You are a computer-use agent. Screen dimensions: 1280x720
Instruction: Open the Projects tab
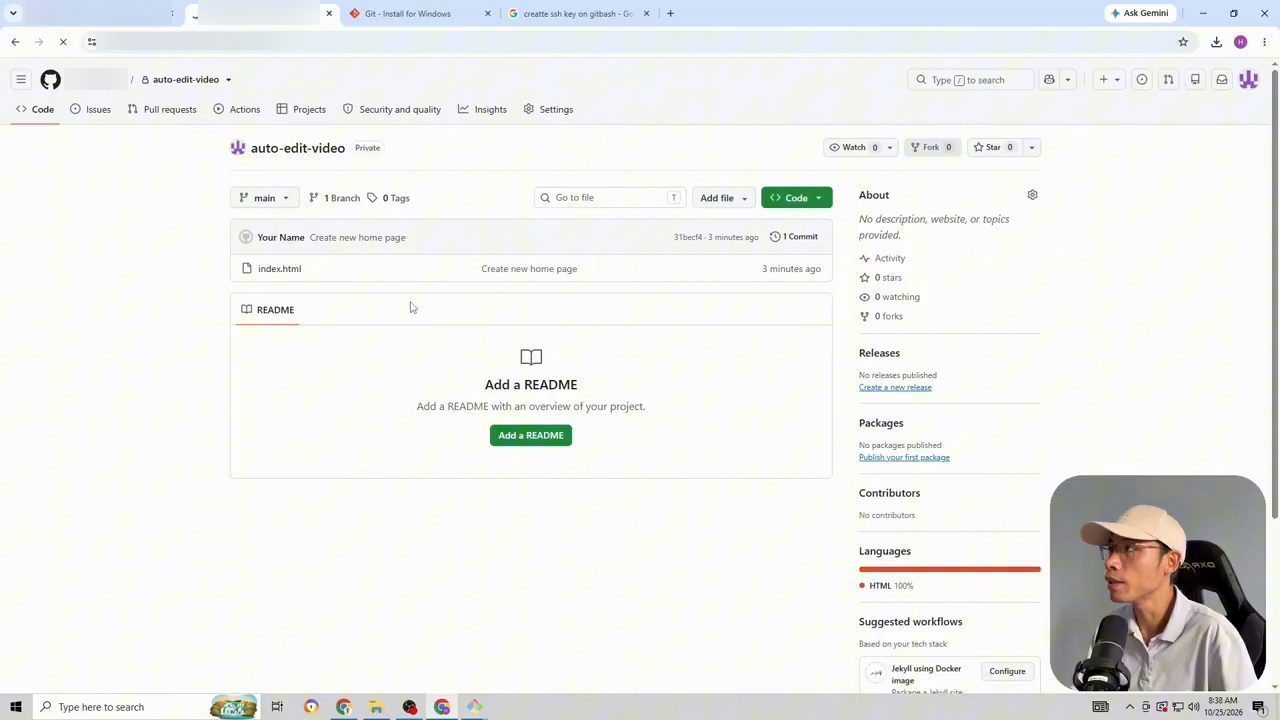coord(301,109)
